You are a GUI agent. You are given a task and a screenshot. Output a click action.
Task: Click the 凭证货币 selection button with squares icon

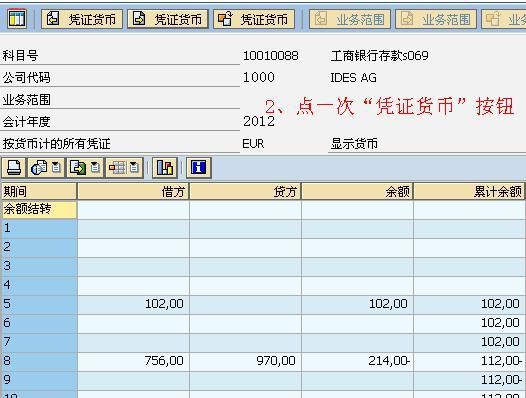tap(254, 19)
